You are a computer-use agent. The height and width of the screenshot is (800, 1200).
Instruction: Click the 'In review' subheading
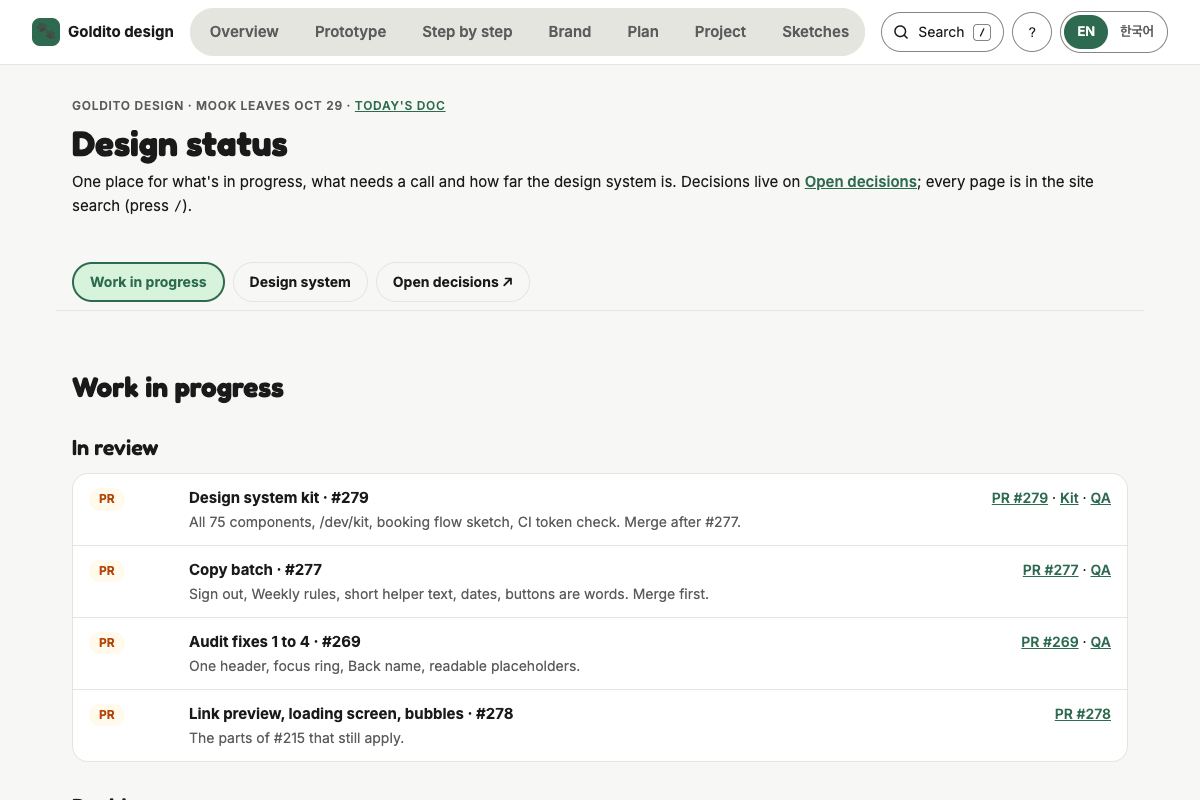pyautogui.click(x=115, y=448)
